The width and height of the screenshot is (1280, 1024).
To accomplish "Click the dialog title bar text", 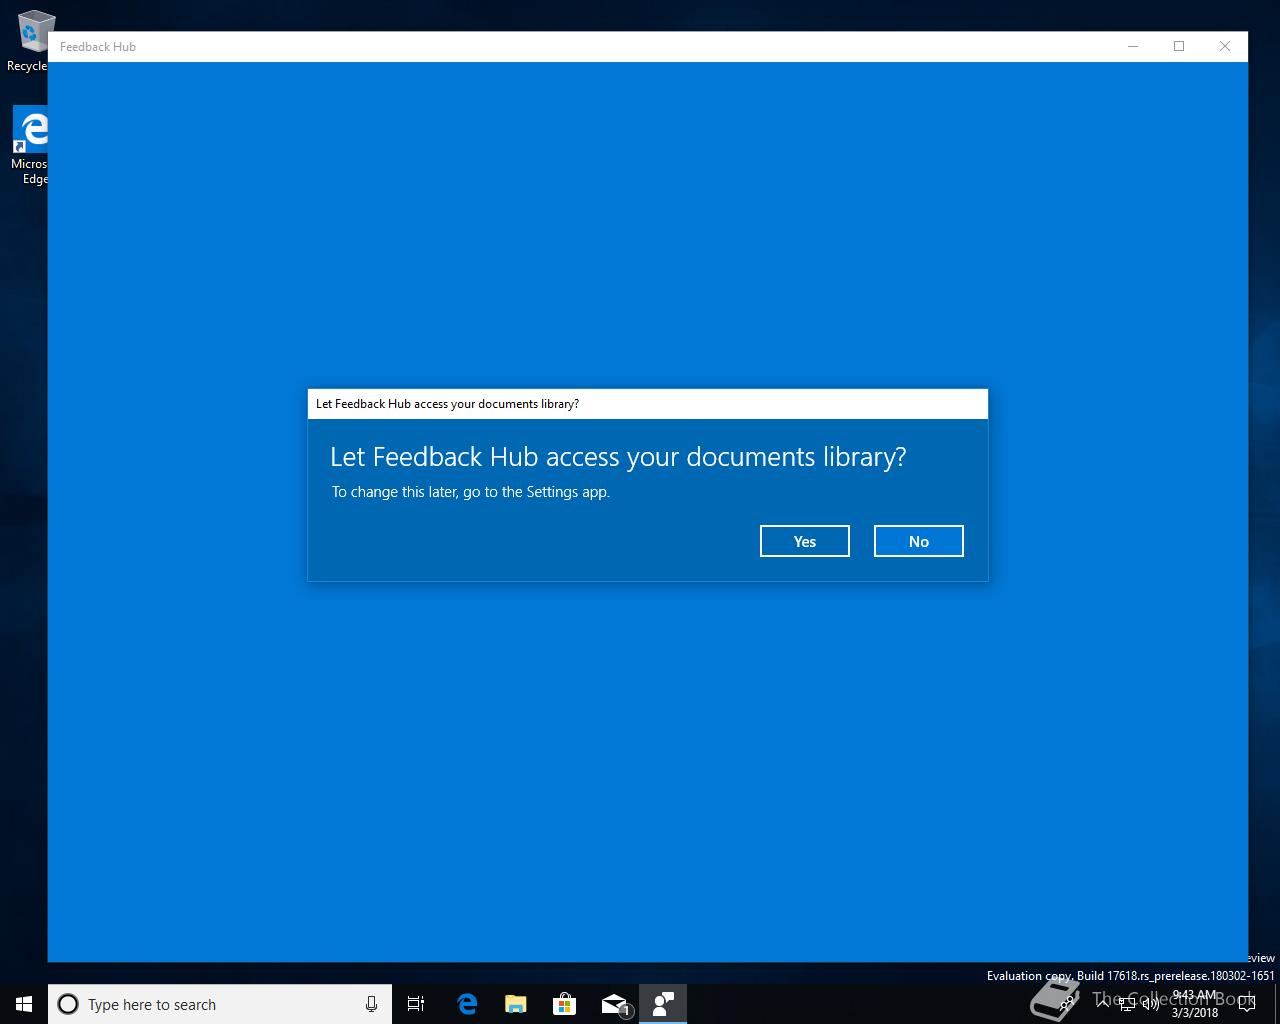I will [x=447, y=404].
